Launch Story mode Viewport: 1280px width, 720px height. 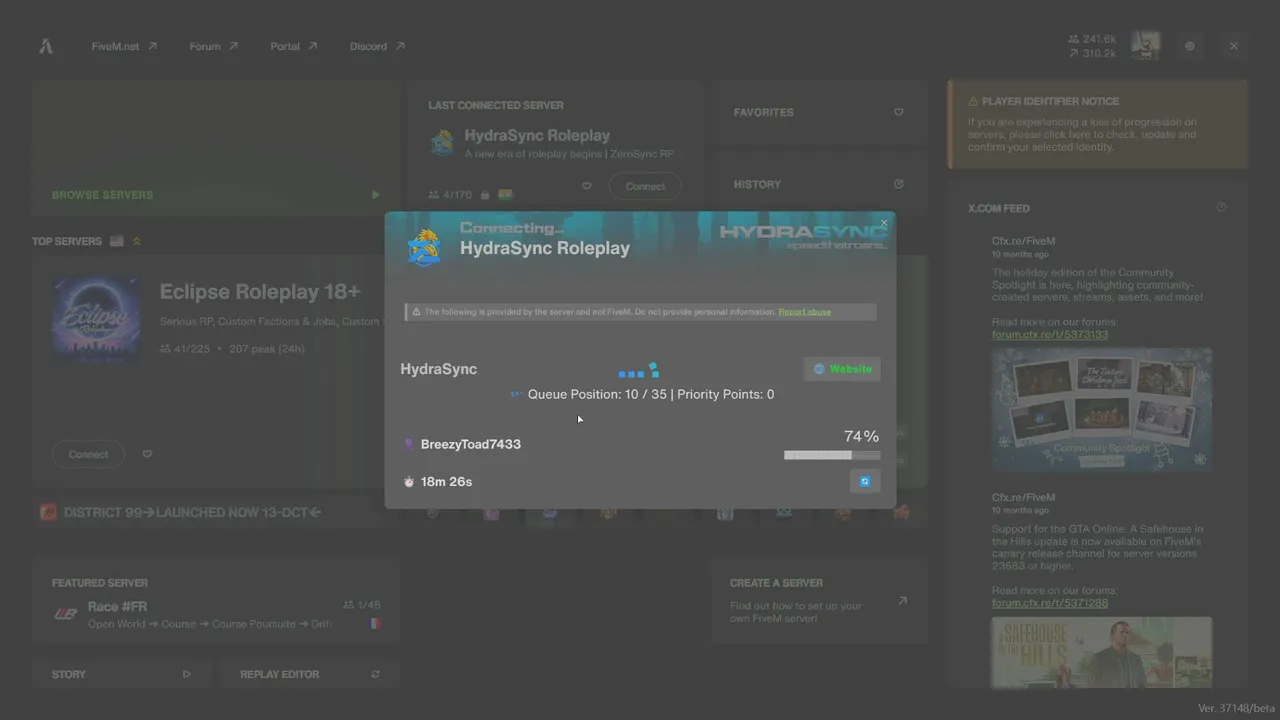click(x=121, y=674)
